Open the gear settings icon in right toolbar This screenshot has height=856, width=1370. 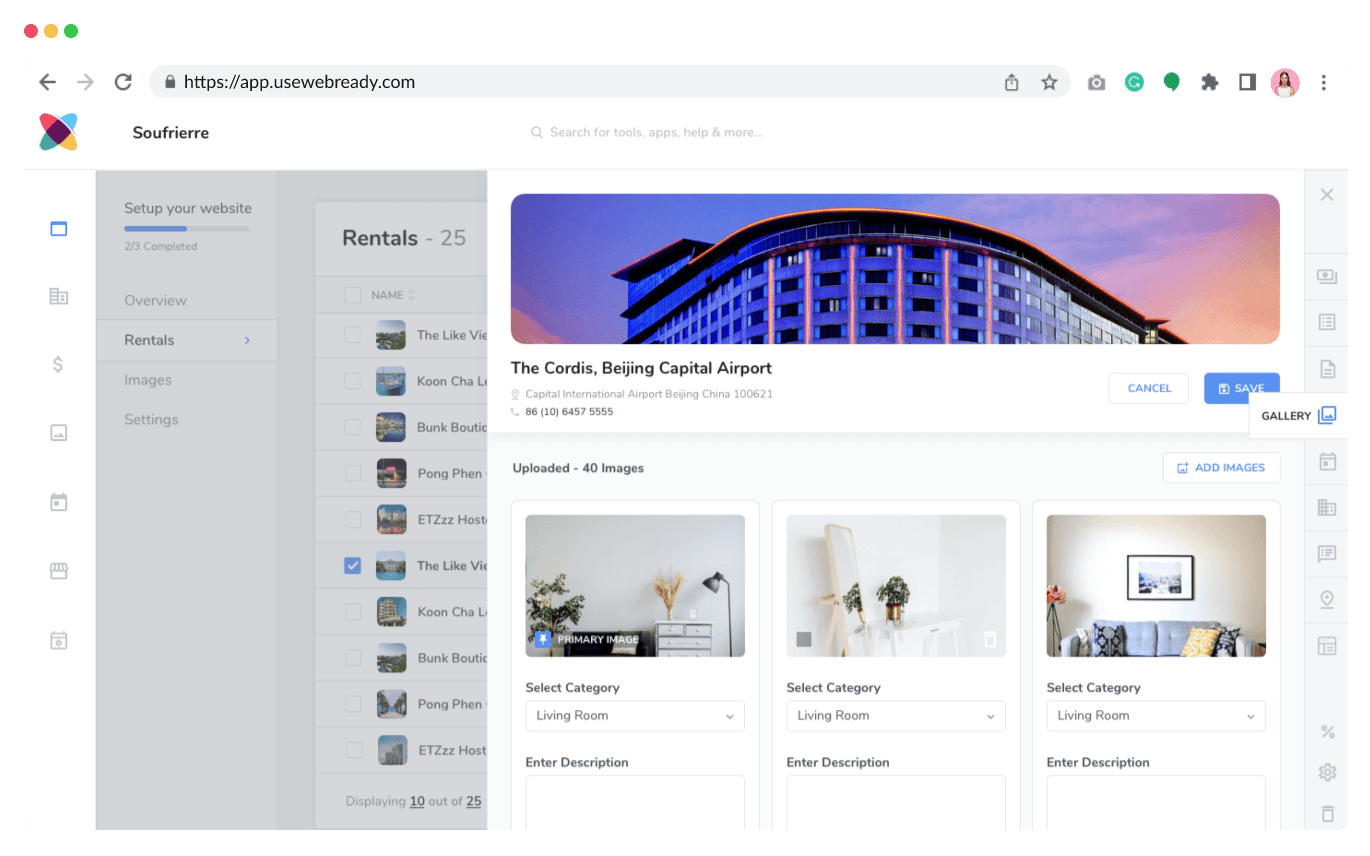pos(1327,772)
